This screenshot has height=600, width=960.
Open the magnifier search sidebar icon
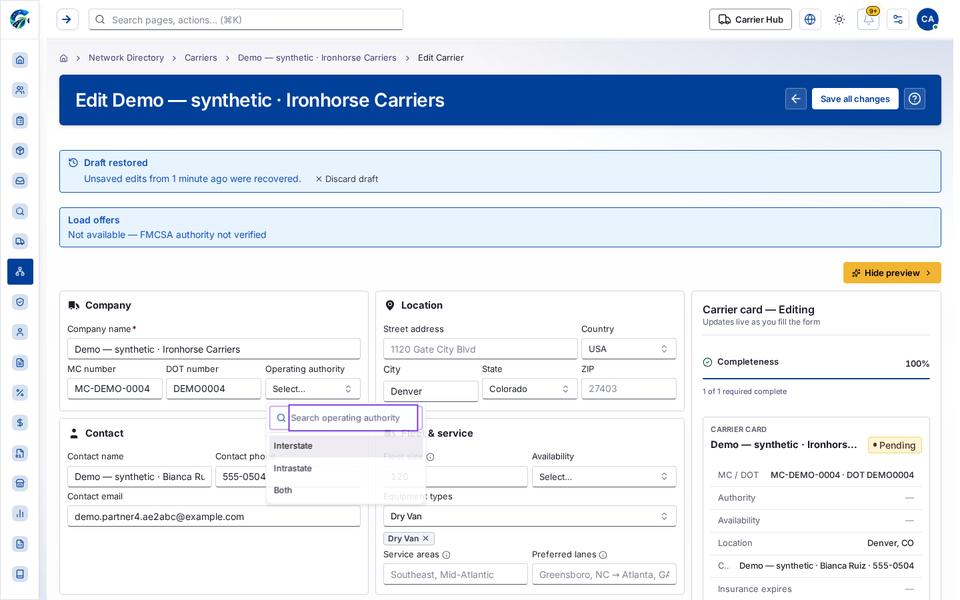pyautogui.click(x=20, y=211)
